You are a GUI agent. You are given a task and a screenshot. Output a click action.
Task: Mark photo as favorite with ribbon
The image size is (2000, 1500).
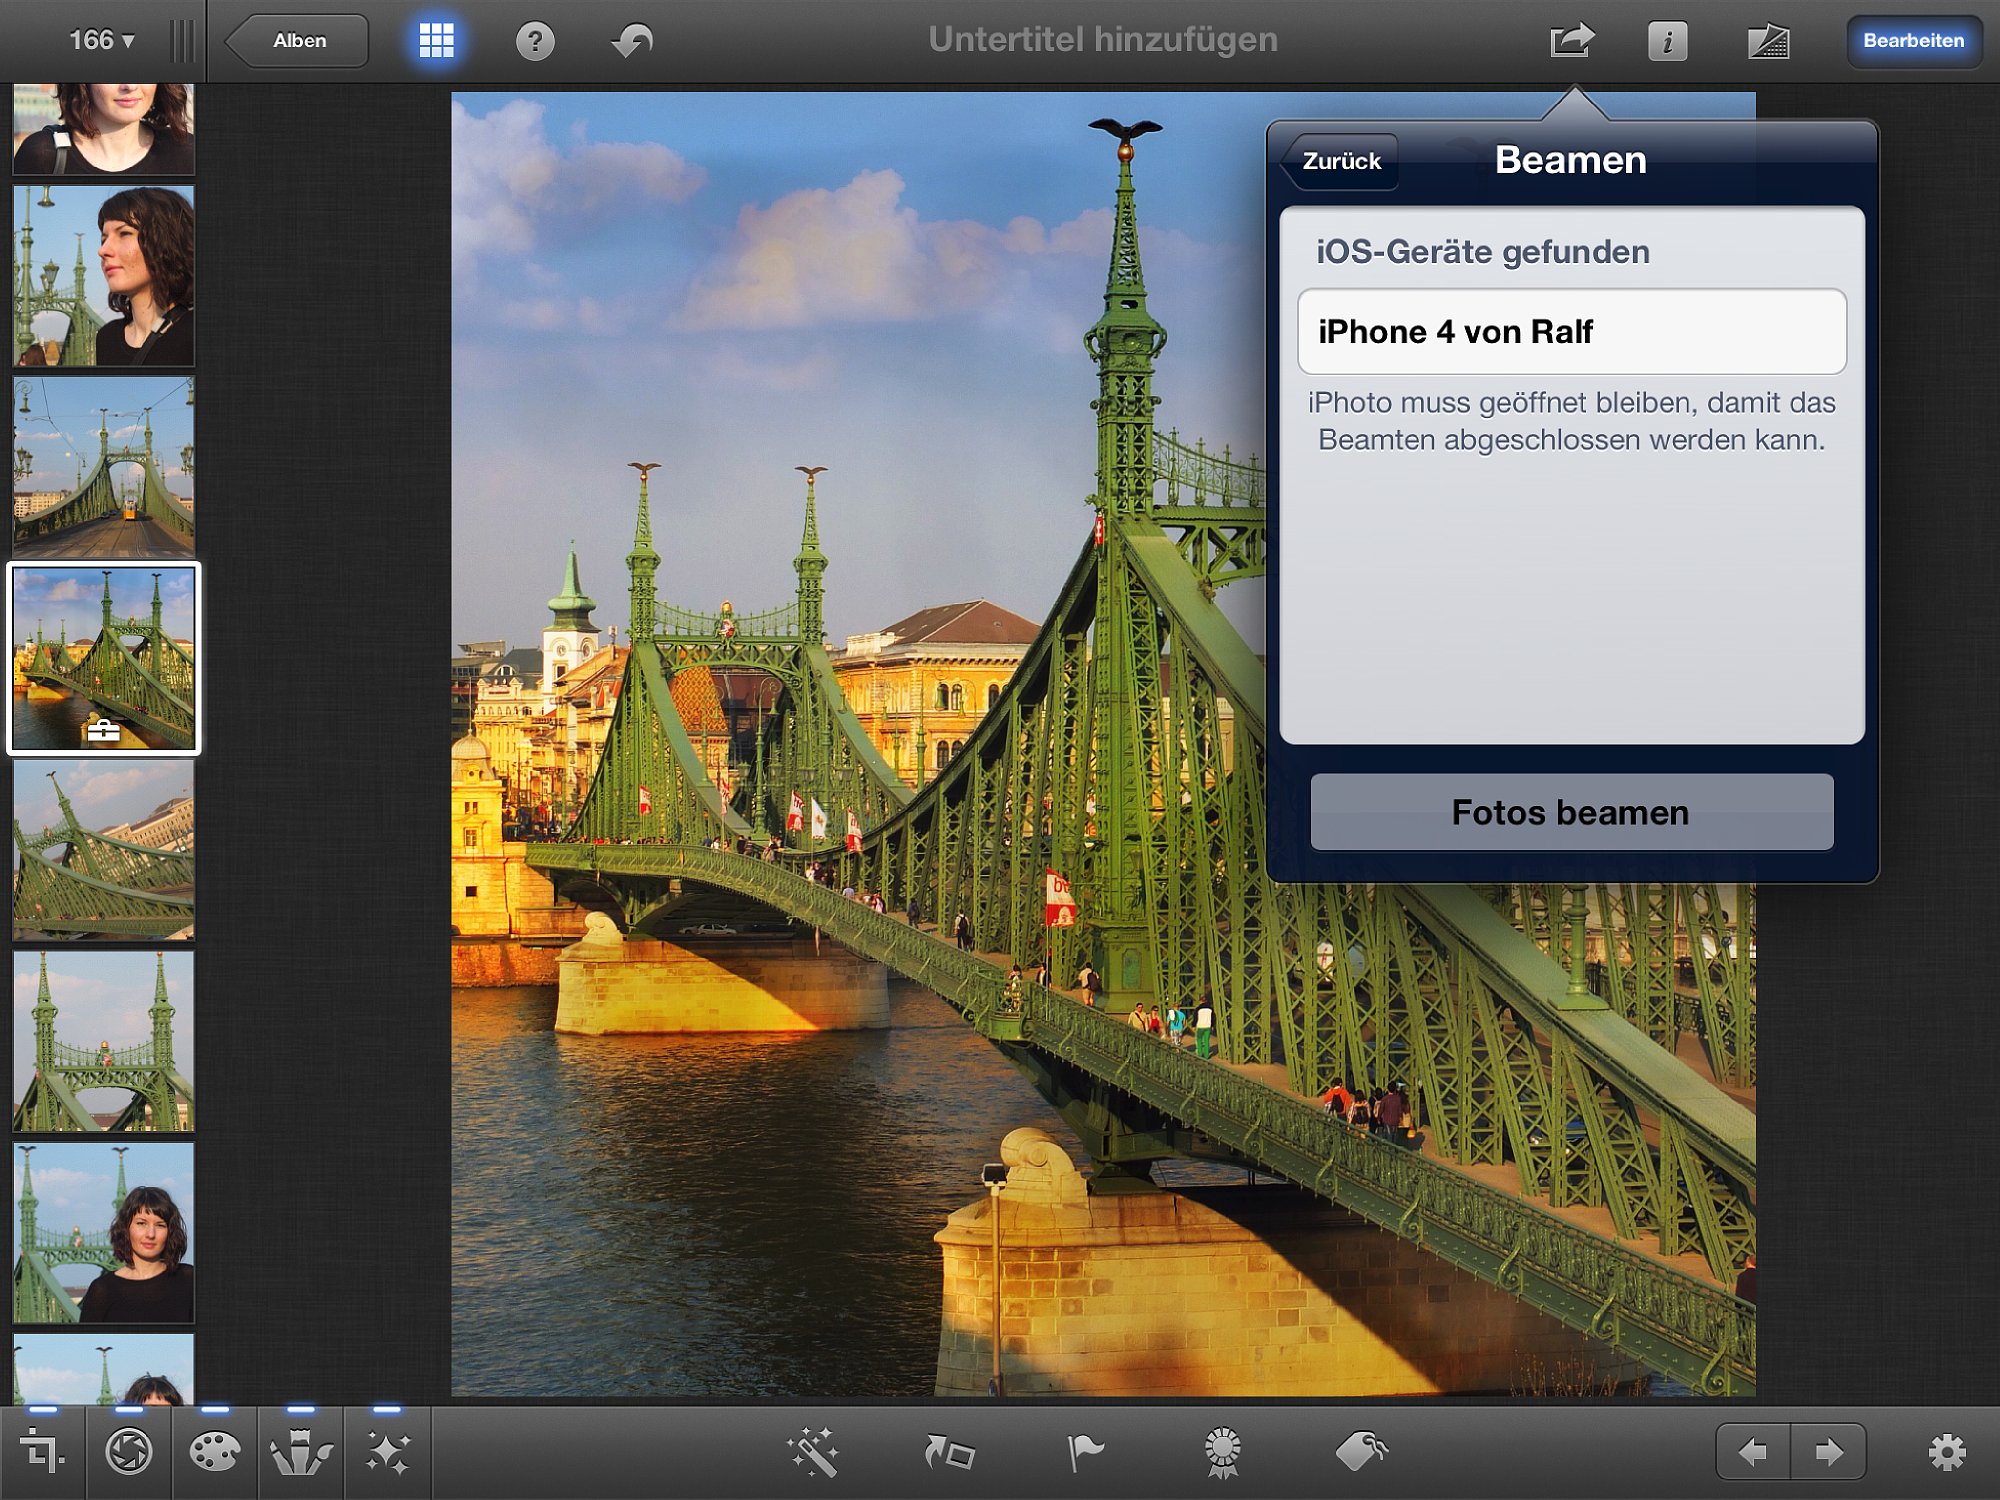point(1222,1452)
